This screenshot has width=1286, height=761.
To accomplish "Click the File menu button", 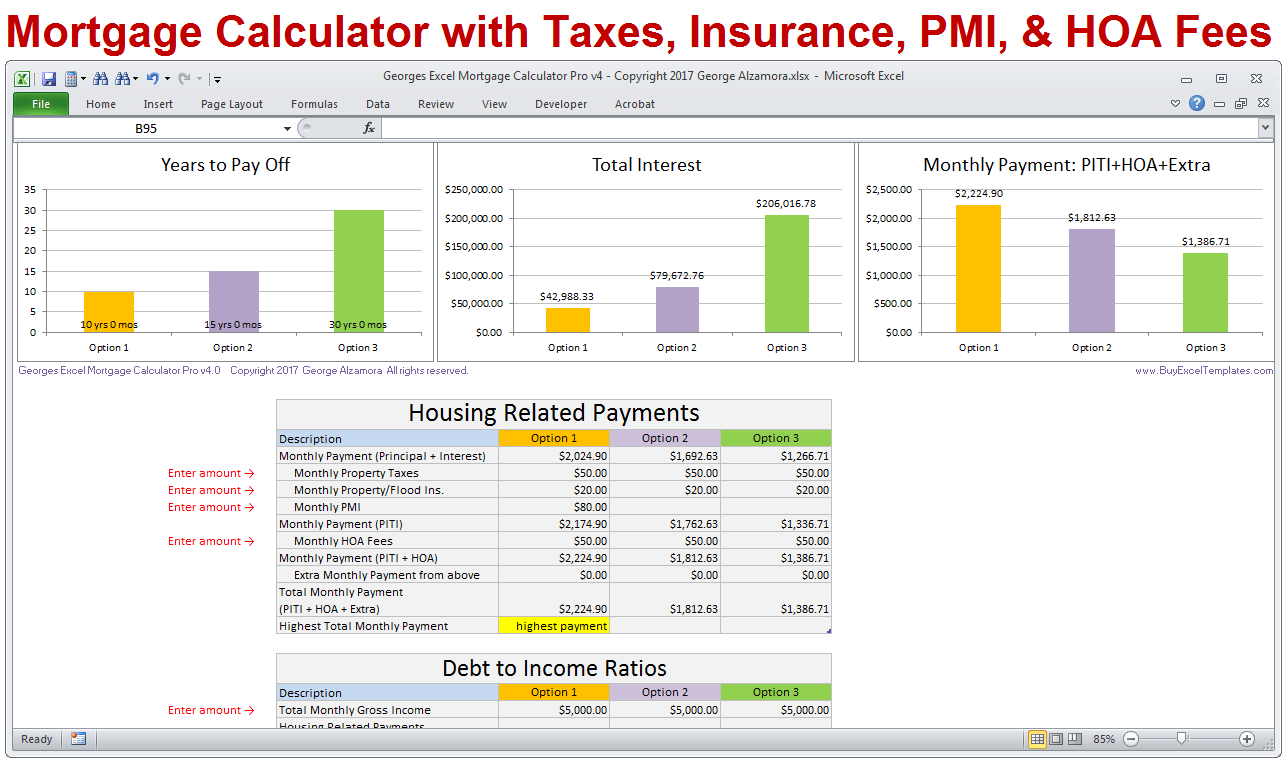I will tap(40, 104).
